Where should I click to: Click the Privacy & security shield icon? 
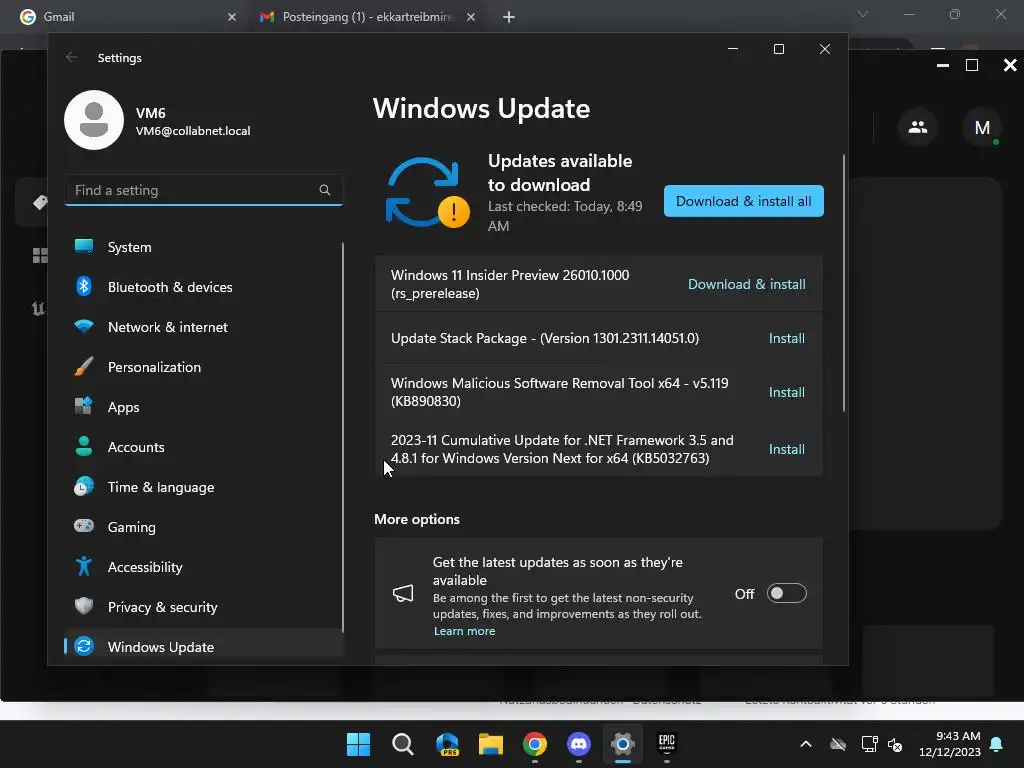[84, 606]
